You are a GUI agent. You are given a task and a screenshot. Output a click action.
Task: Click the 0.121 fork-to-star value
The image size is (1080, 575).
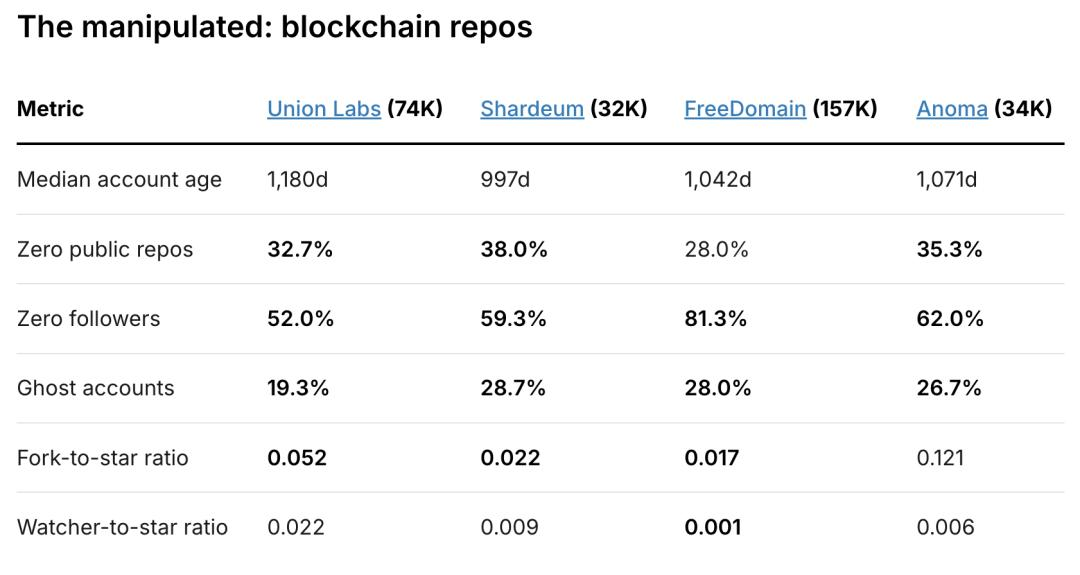click(940, 458)
